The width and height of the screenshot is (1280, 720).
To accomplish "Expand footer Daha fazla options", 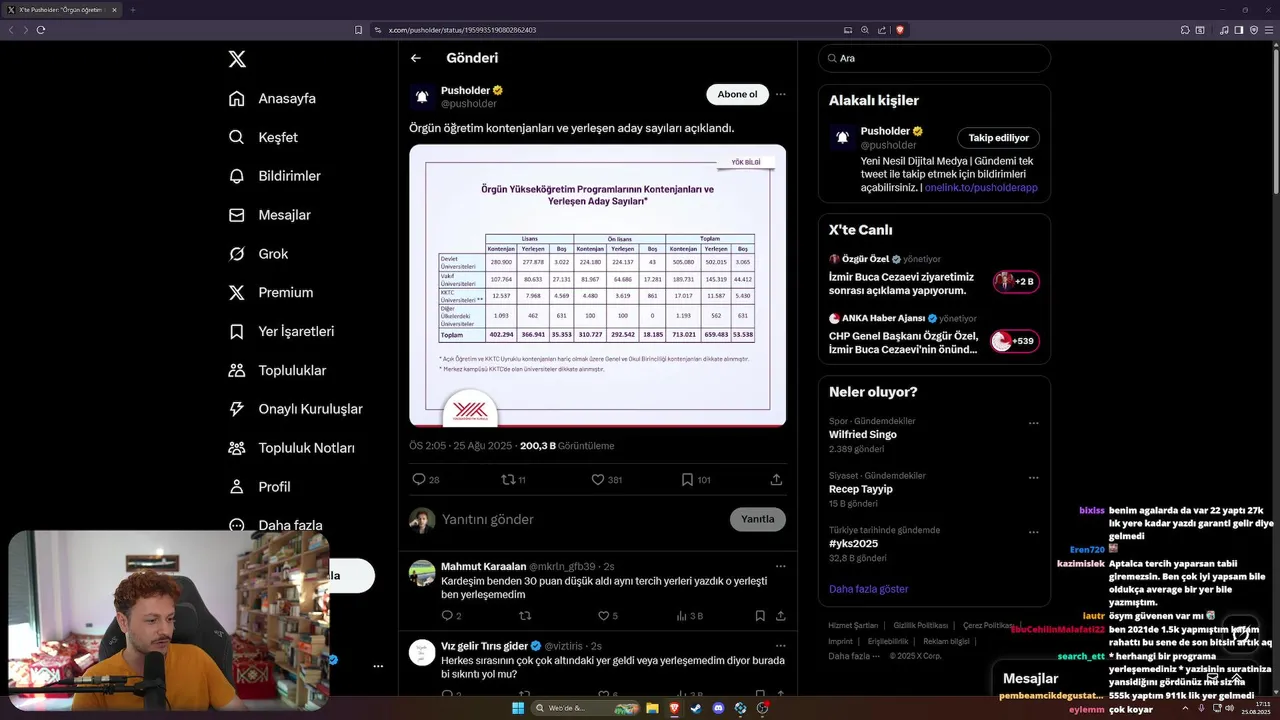I will 853,656.
